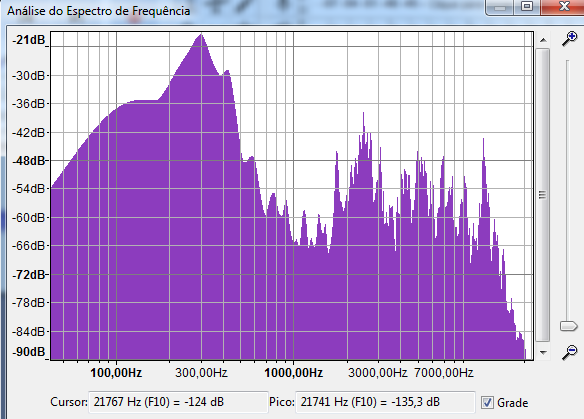
Task: Click the -72dB axis label
Action: point(29,275)
